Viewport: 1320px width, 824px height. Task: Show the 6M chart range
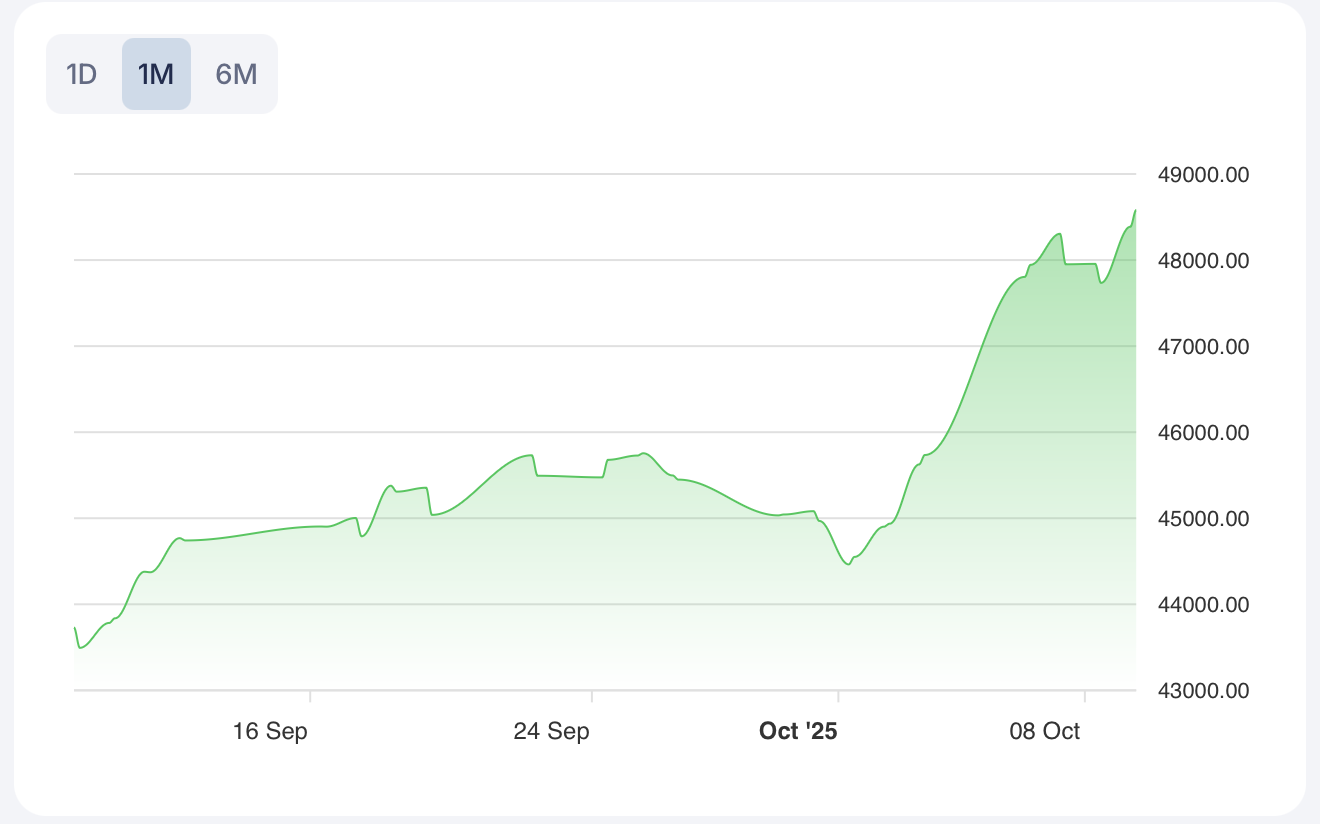click(236, 74)
